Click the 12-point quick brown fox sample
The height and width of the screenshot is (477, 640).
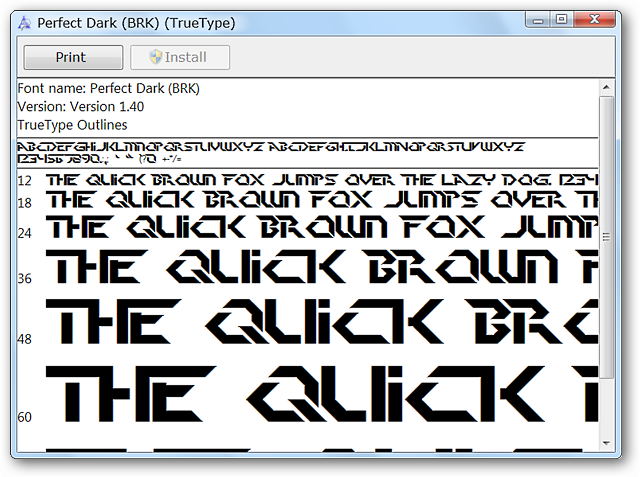tap(322, 180)
